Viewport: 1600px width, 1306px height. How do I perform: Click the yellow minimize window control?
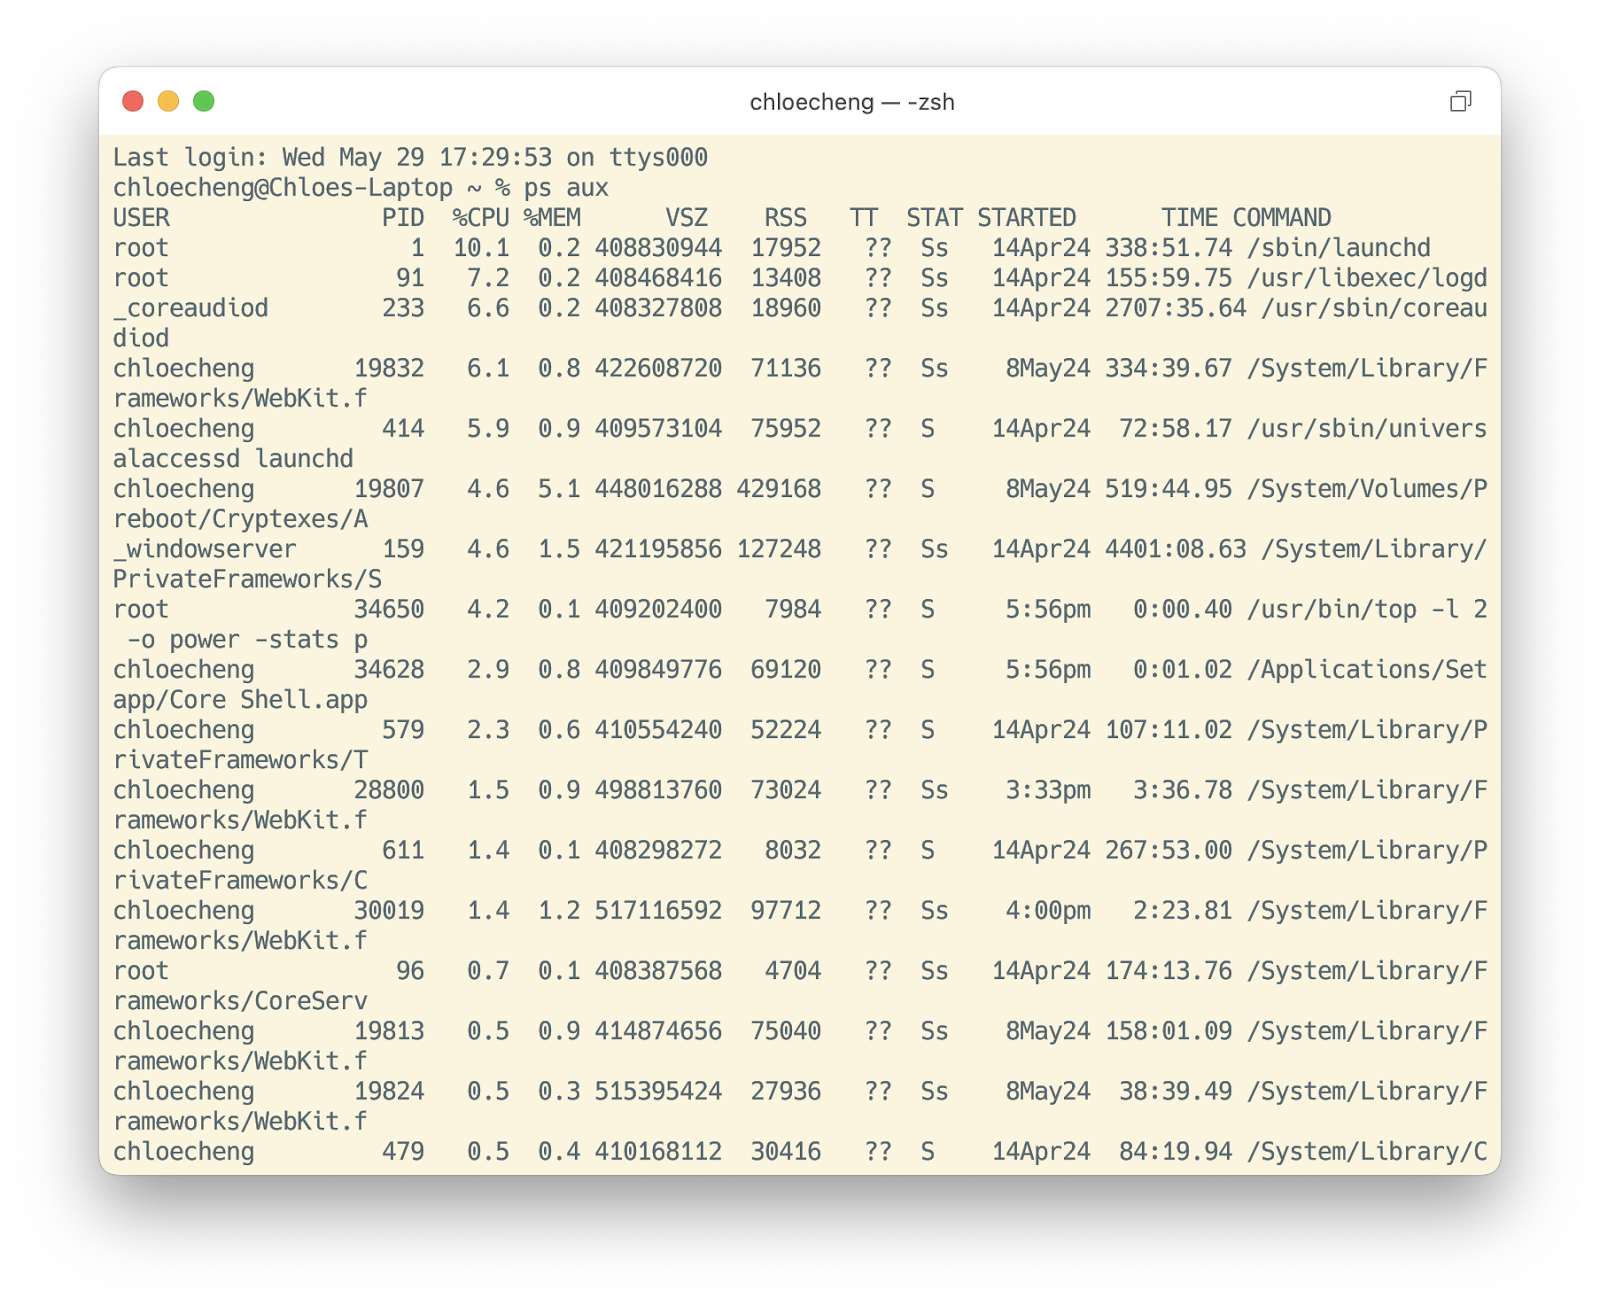(x=168, y=99)
